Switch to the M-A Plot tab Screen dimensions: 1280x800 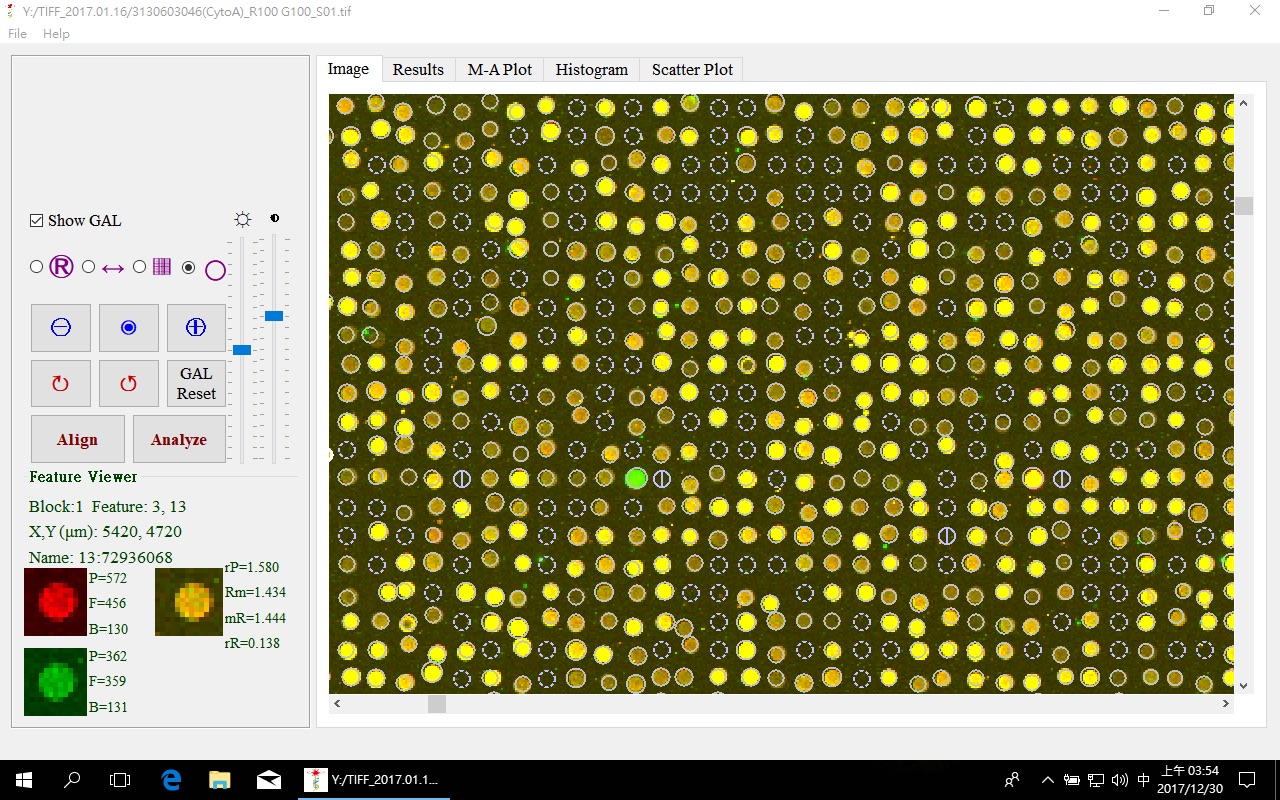pyautogui.click(x=499, y=69)
